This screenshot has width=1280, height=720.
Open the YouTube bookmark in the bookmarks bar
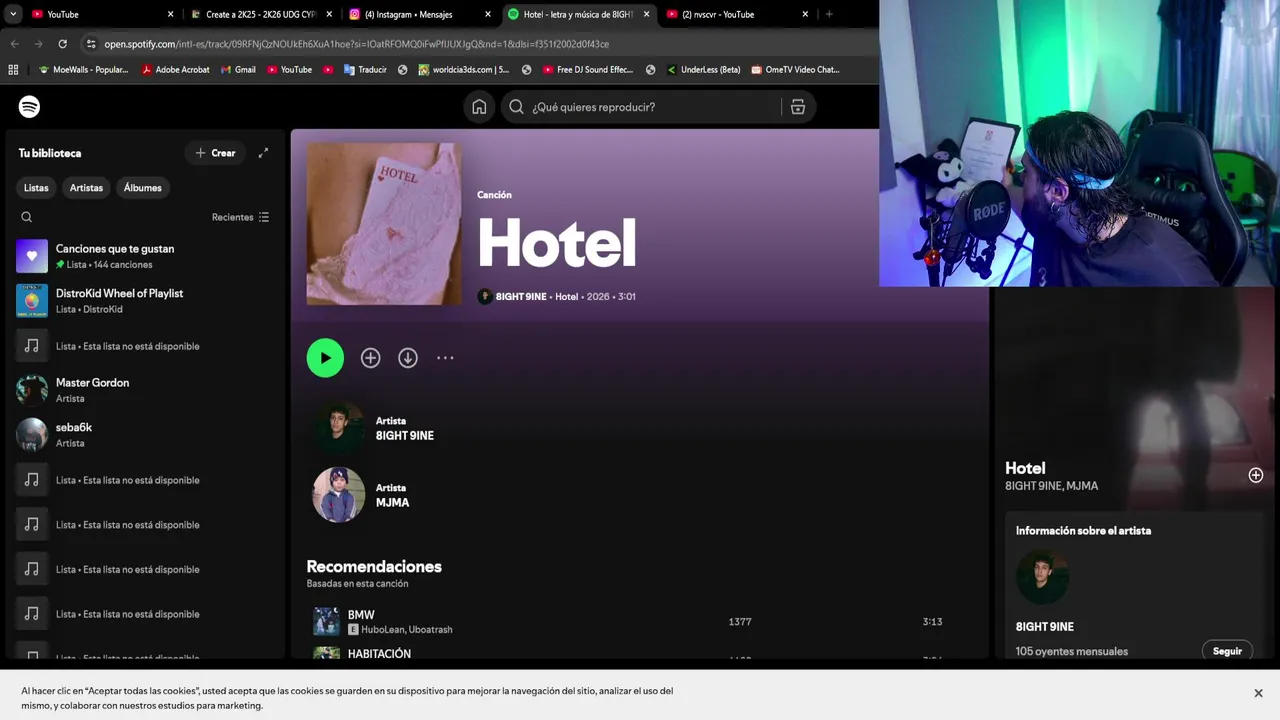(289, 70)
